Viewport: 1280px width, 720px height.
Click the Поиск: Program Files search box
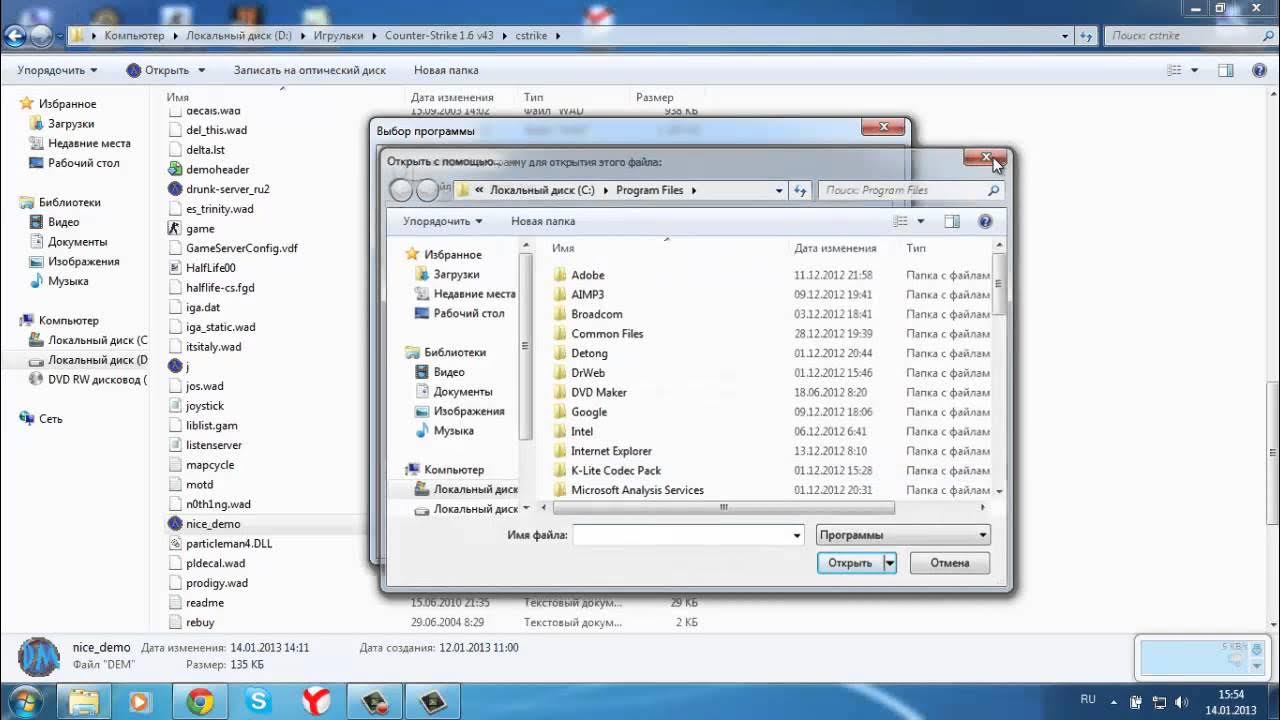[910, 190]
